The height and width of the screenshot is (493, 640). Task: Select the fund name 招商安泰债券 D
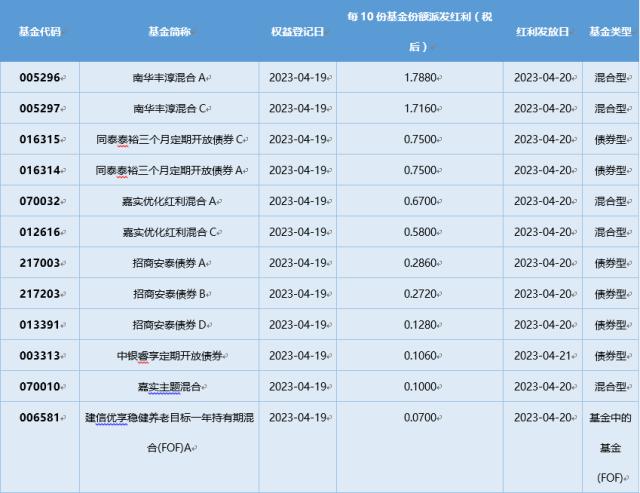(169, 325)
